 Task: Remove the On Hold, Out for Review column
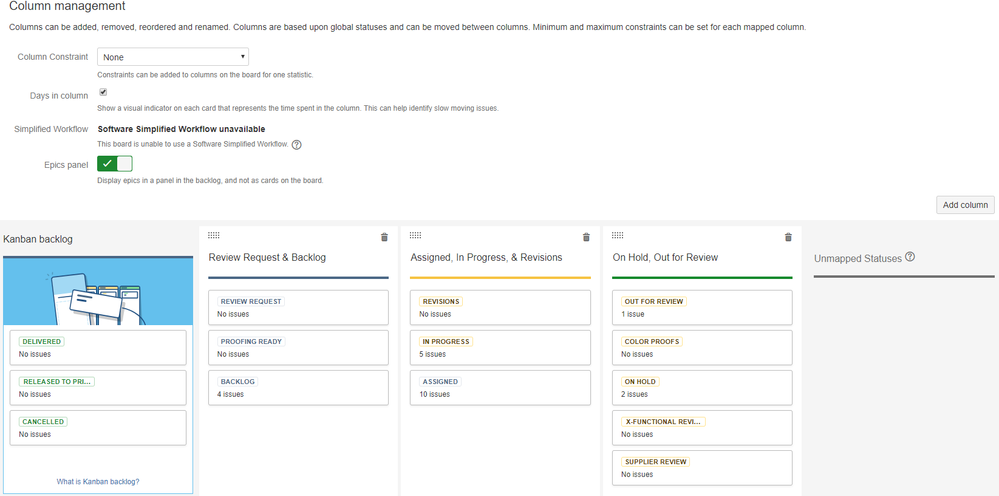(x=788, y=237)
